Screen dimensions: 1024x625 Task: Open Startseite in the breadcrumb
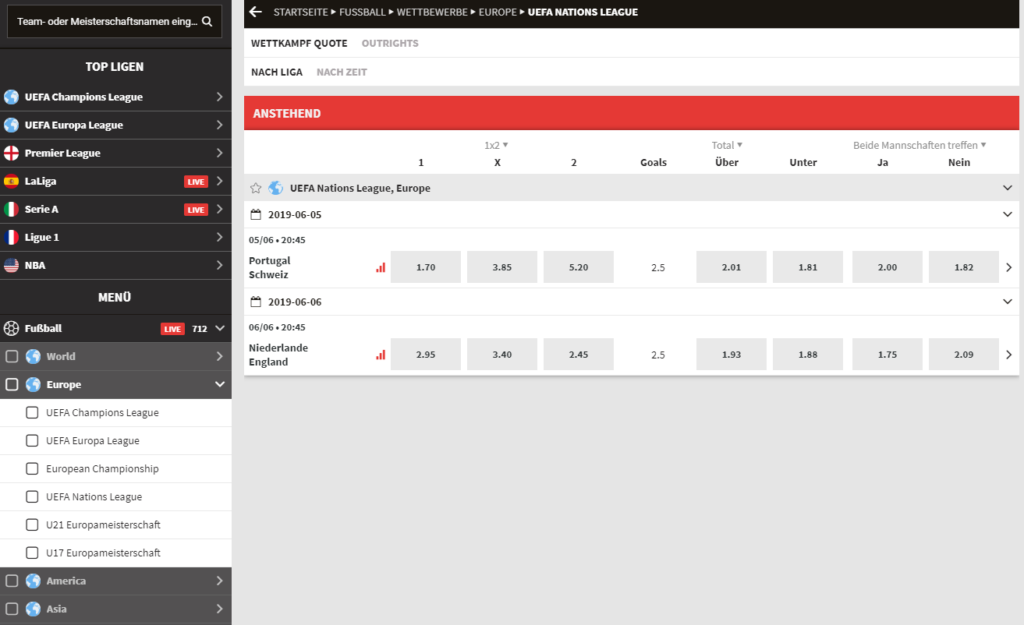[301, 12]
